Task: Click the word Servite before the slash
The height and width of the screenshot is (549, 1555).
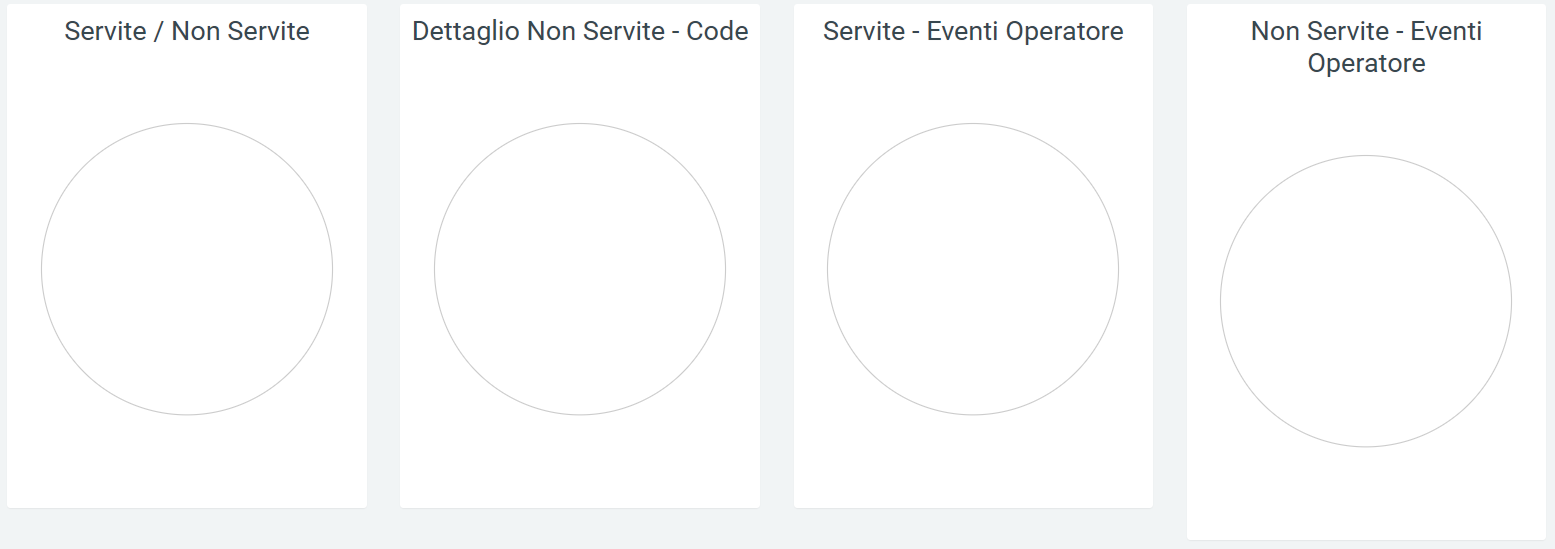Action: [x=106, y=31]
